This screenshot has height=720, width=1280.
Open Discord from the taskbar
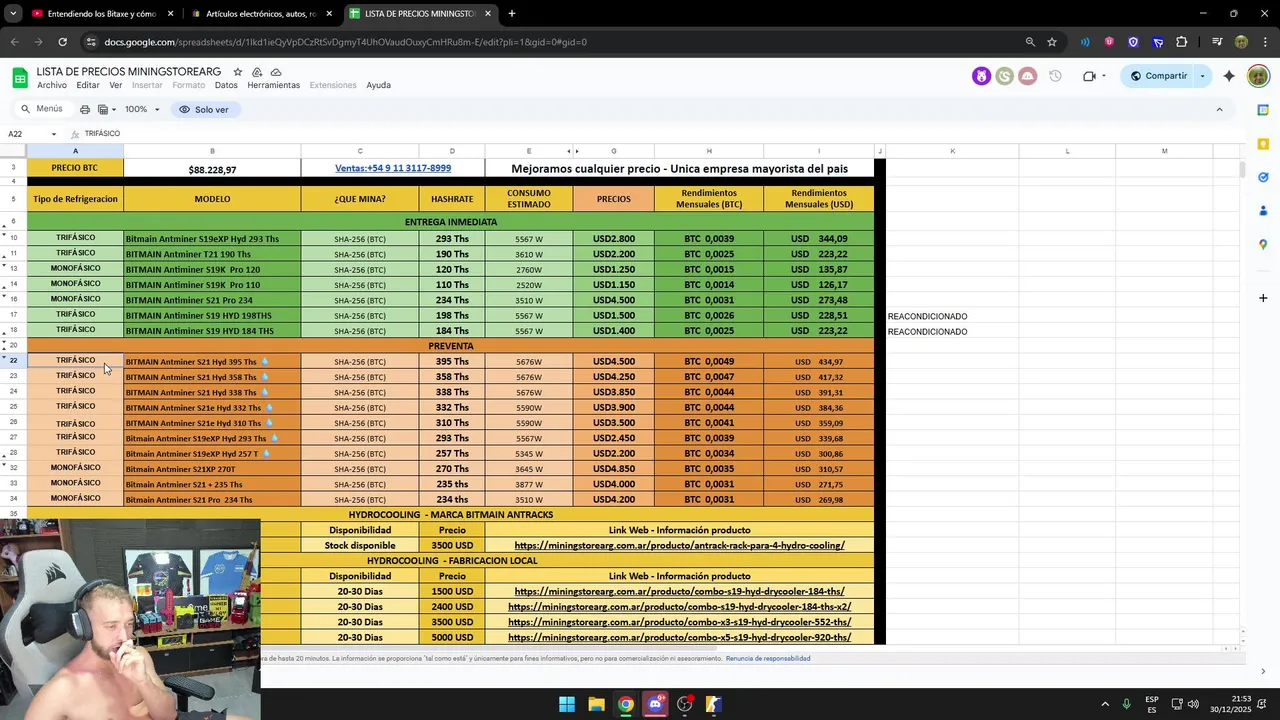655,704
